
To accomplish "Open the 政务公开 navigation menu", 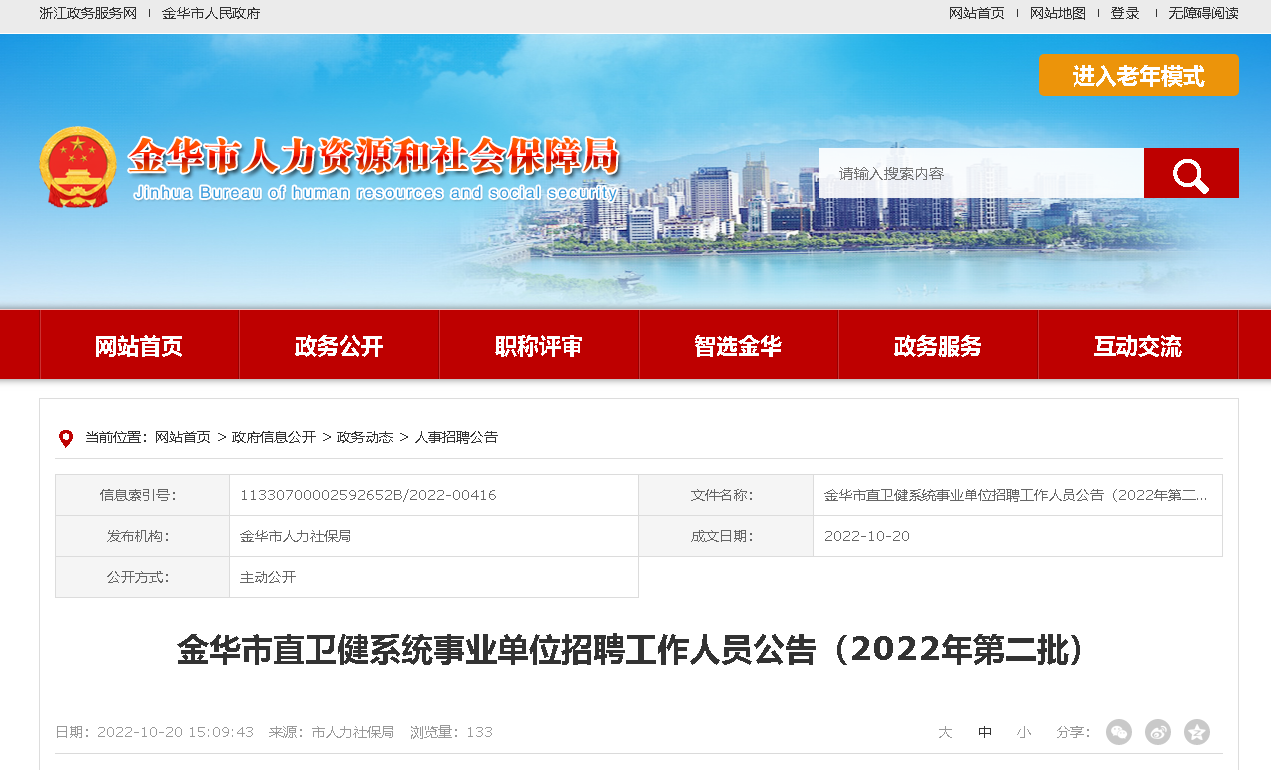I will [339, 346].
